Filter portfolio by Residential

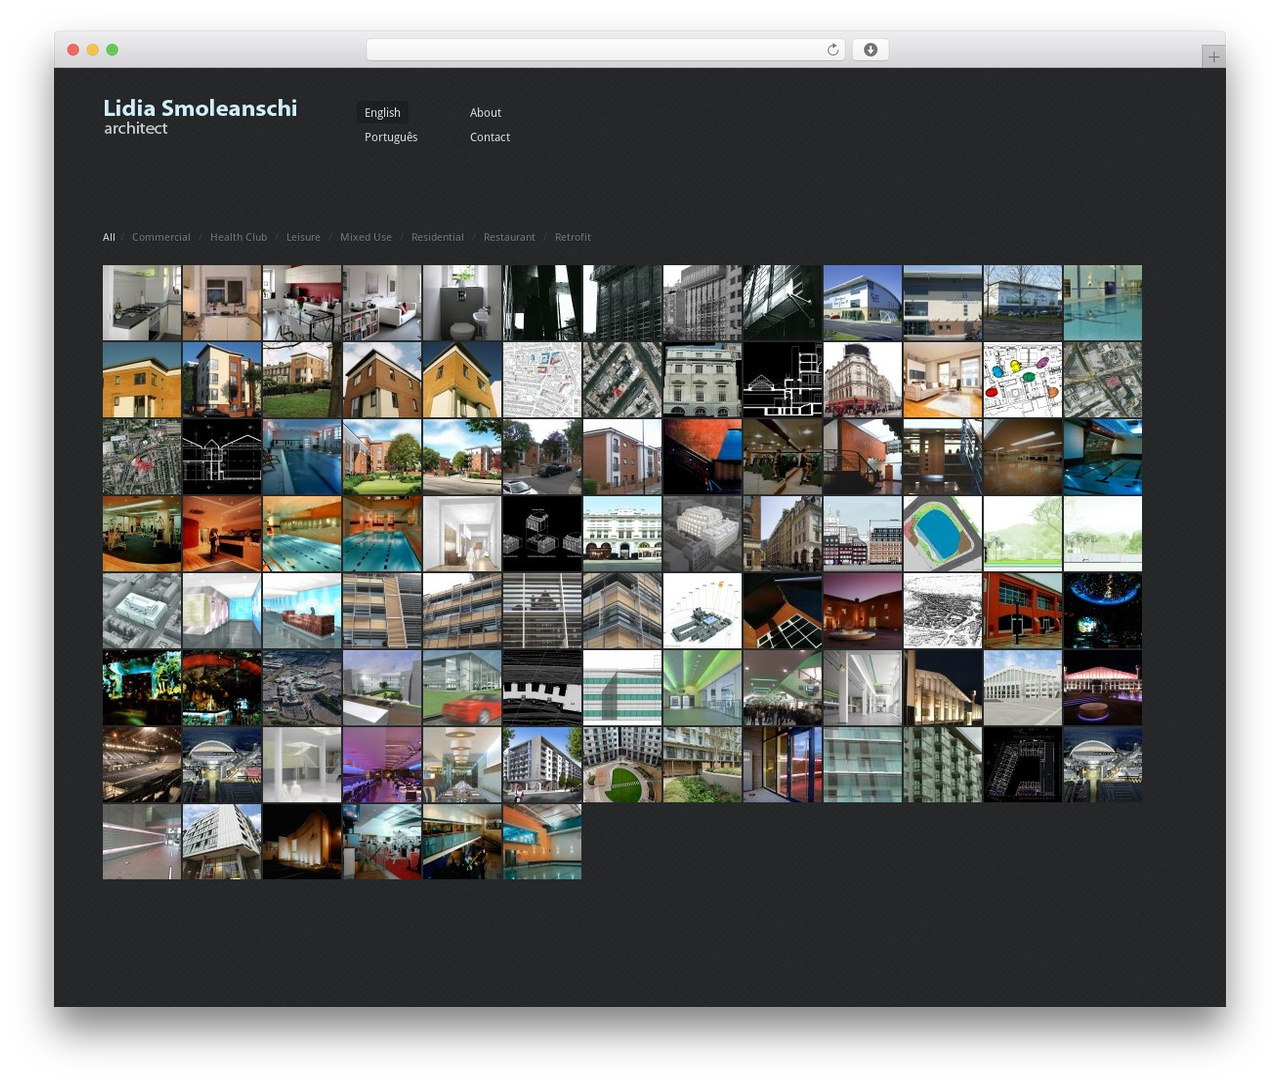pyautogui.click(x=437, y=237)
